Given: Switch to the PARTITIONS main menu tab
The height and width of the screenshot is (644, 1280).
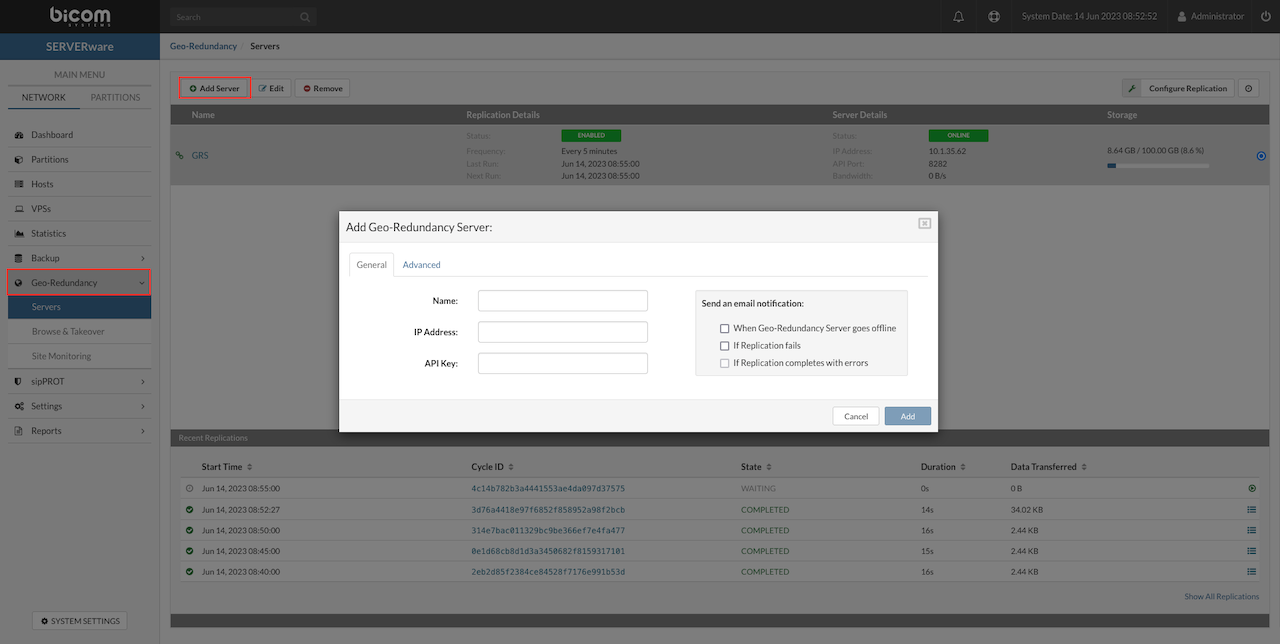Looking at the screenshot, I should [x=115, y=97].
